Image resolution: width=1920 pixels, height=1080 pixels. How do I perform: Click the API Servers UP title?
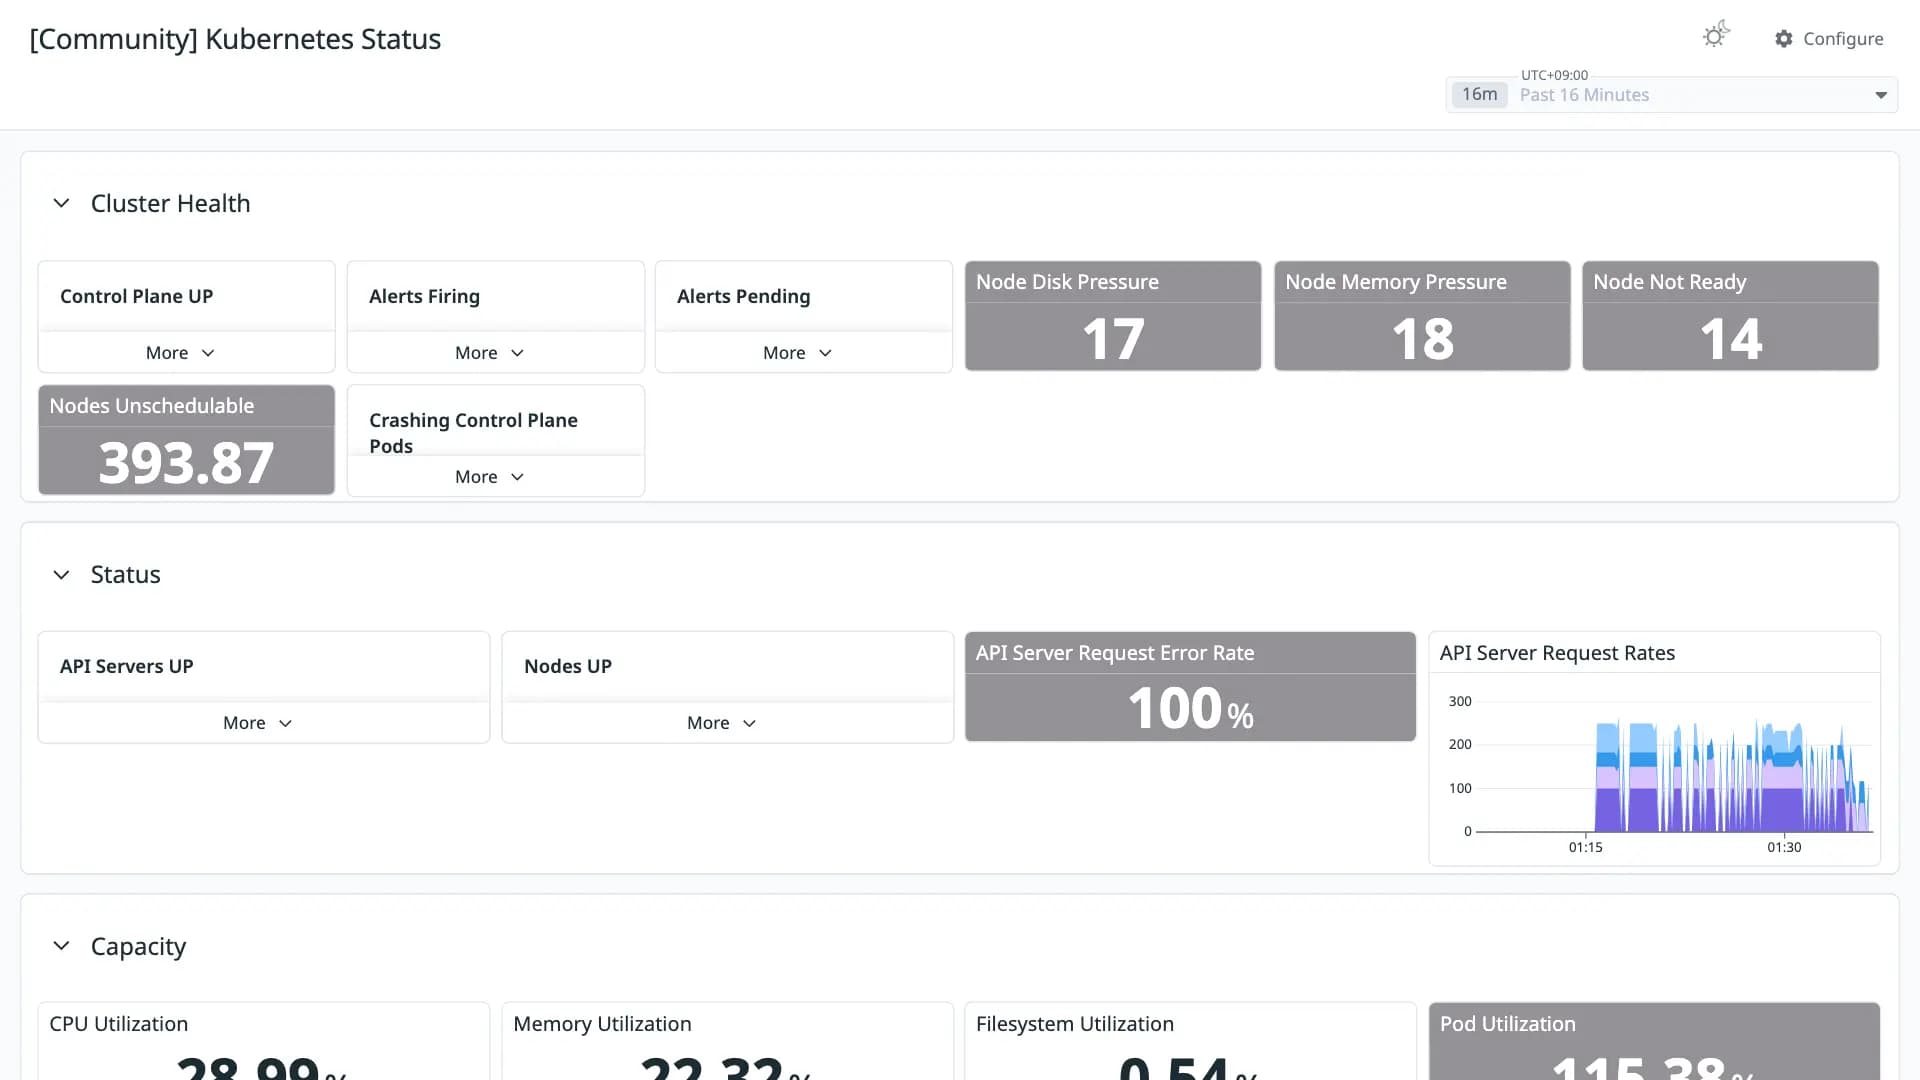126,666
